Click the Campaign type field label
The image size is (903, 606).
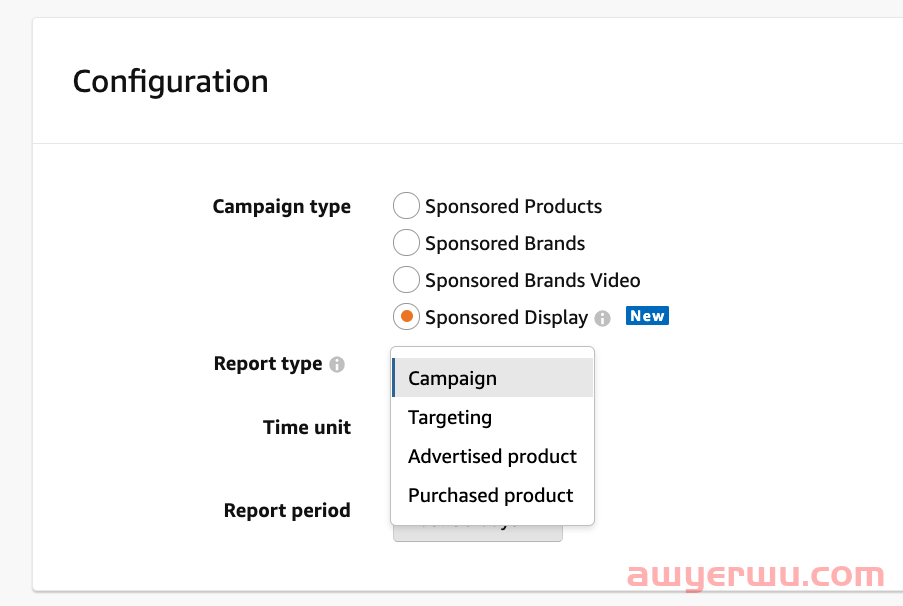(x=282, y=207)
